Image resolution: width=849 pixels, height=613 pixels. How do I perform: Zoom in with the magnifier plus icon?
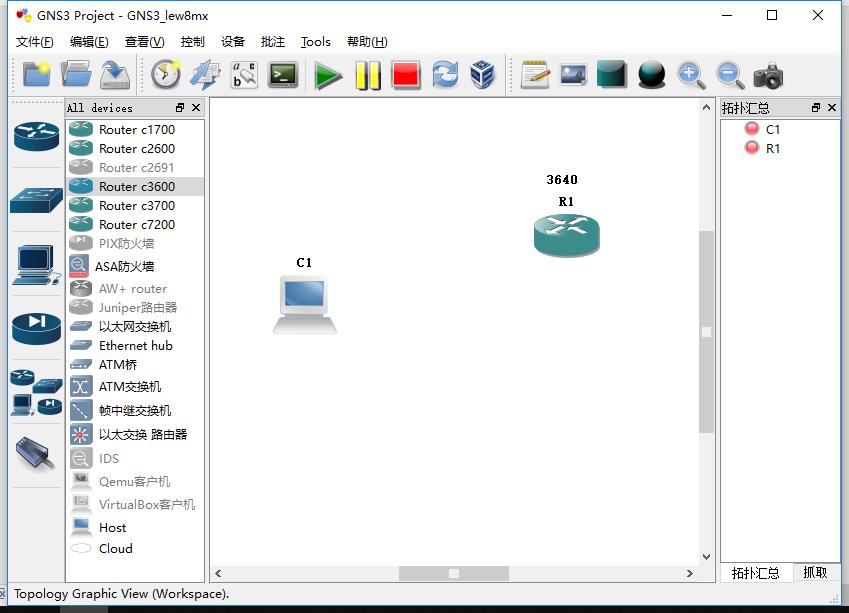(x=691, y=75)
